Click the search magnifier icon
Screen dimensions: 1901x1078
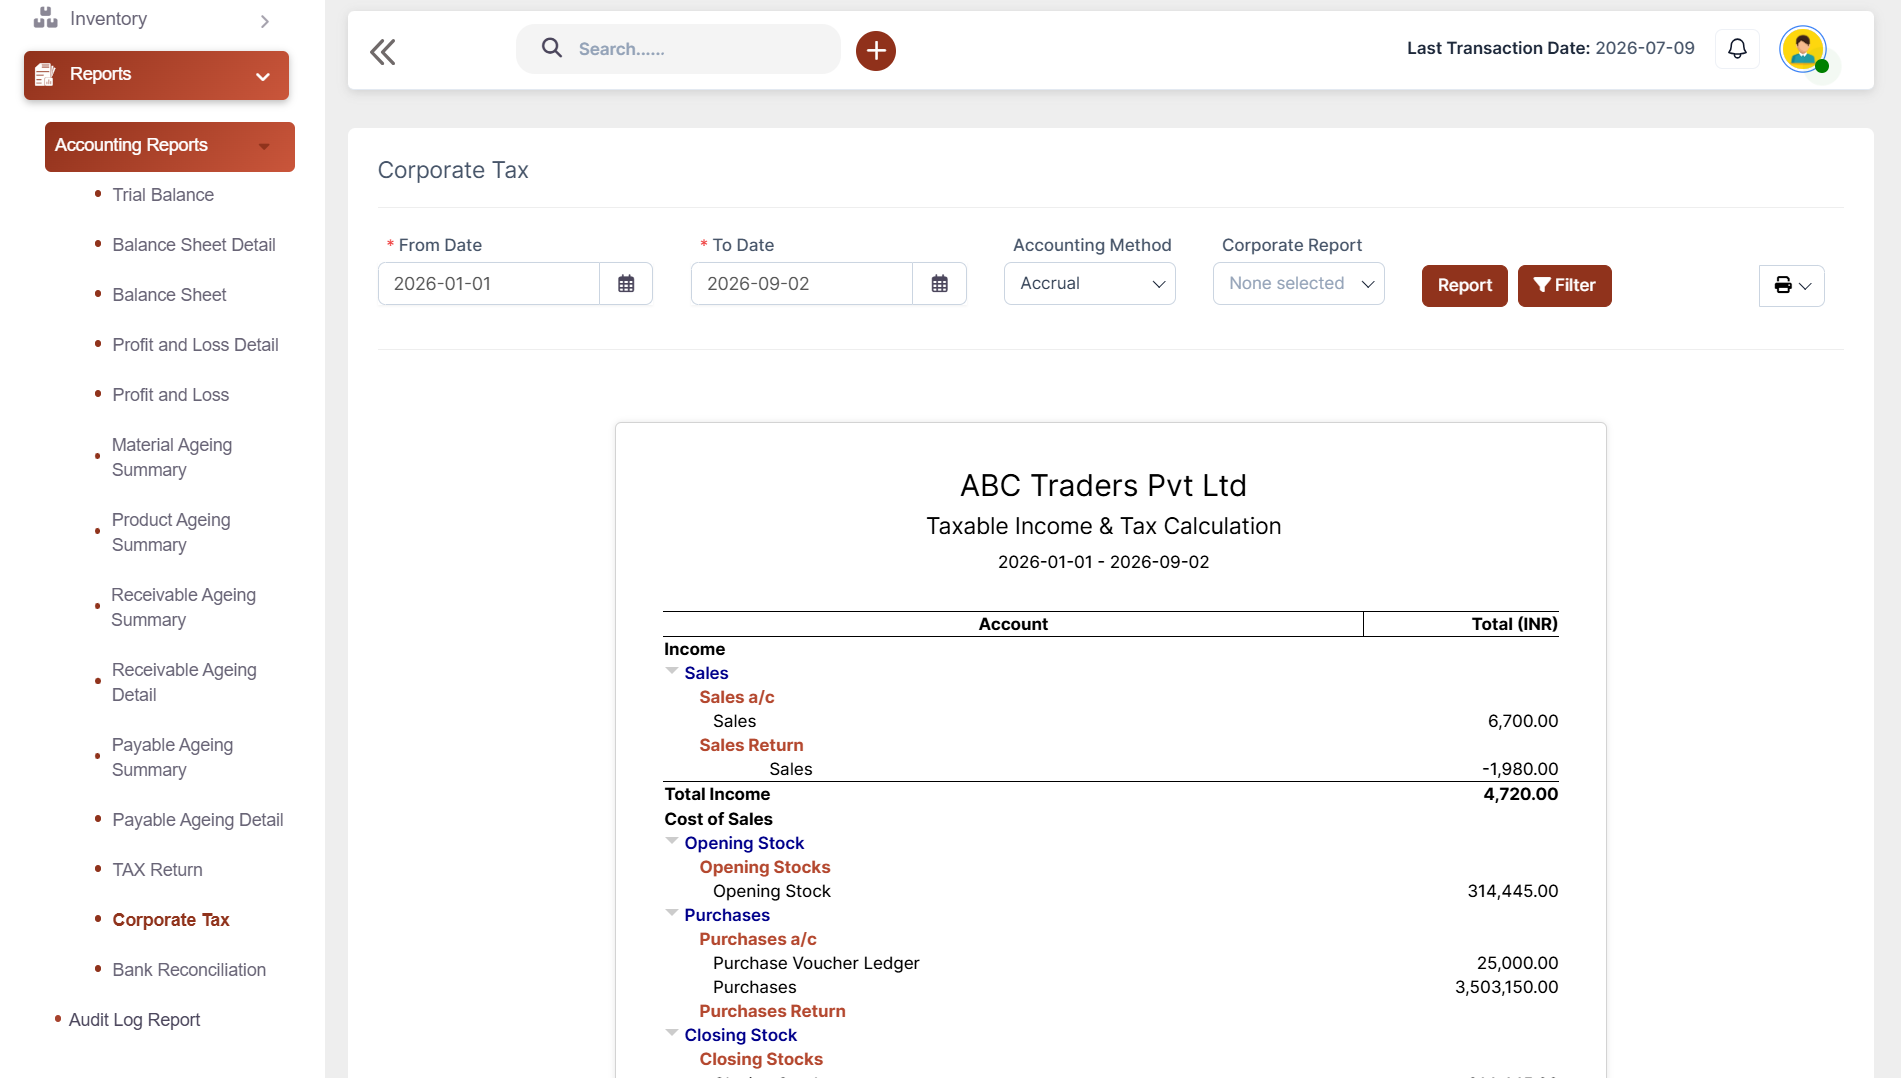pos(551,48)
